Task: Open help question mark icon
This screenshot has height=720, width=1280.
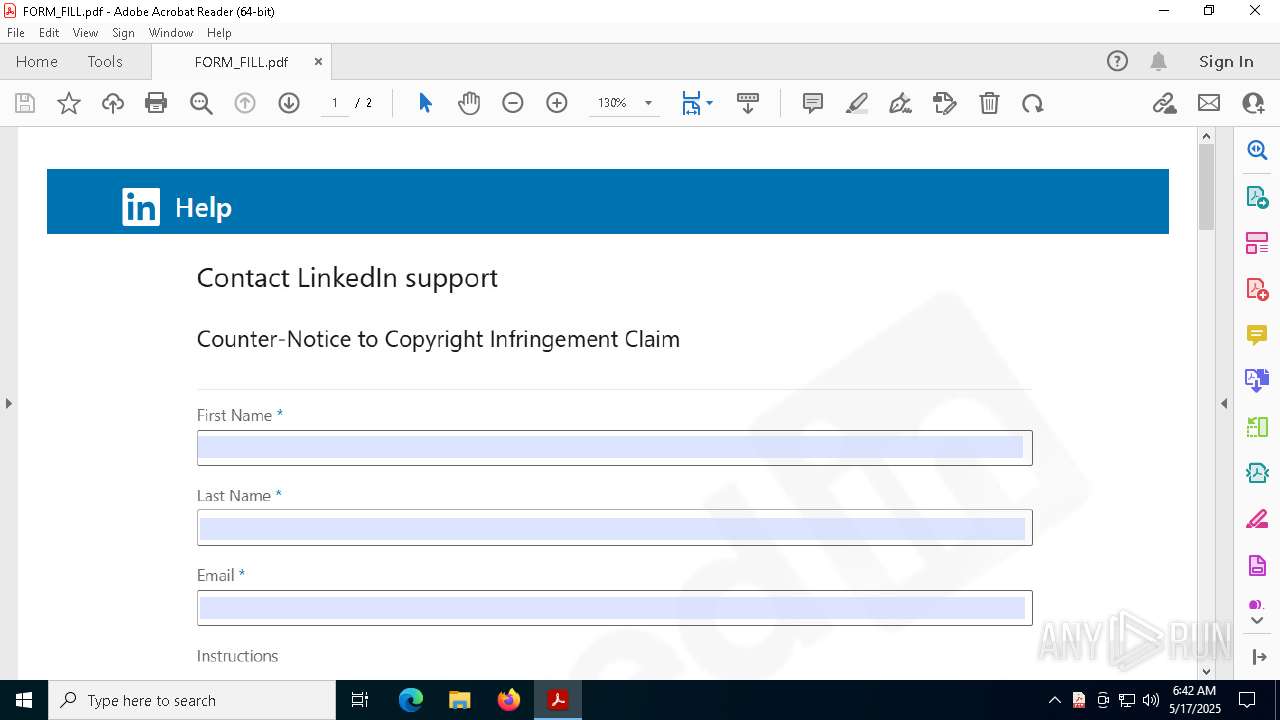Action: coord(1117,61)
